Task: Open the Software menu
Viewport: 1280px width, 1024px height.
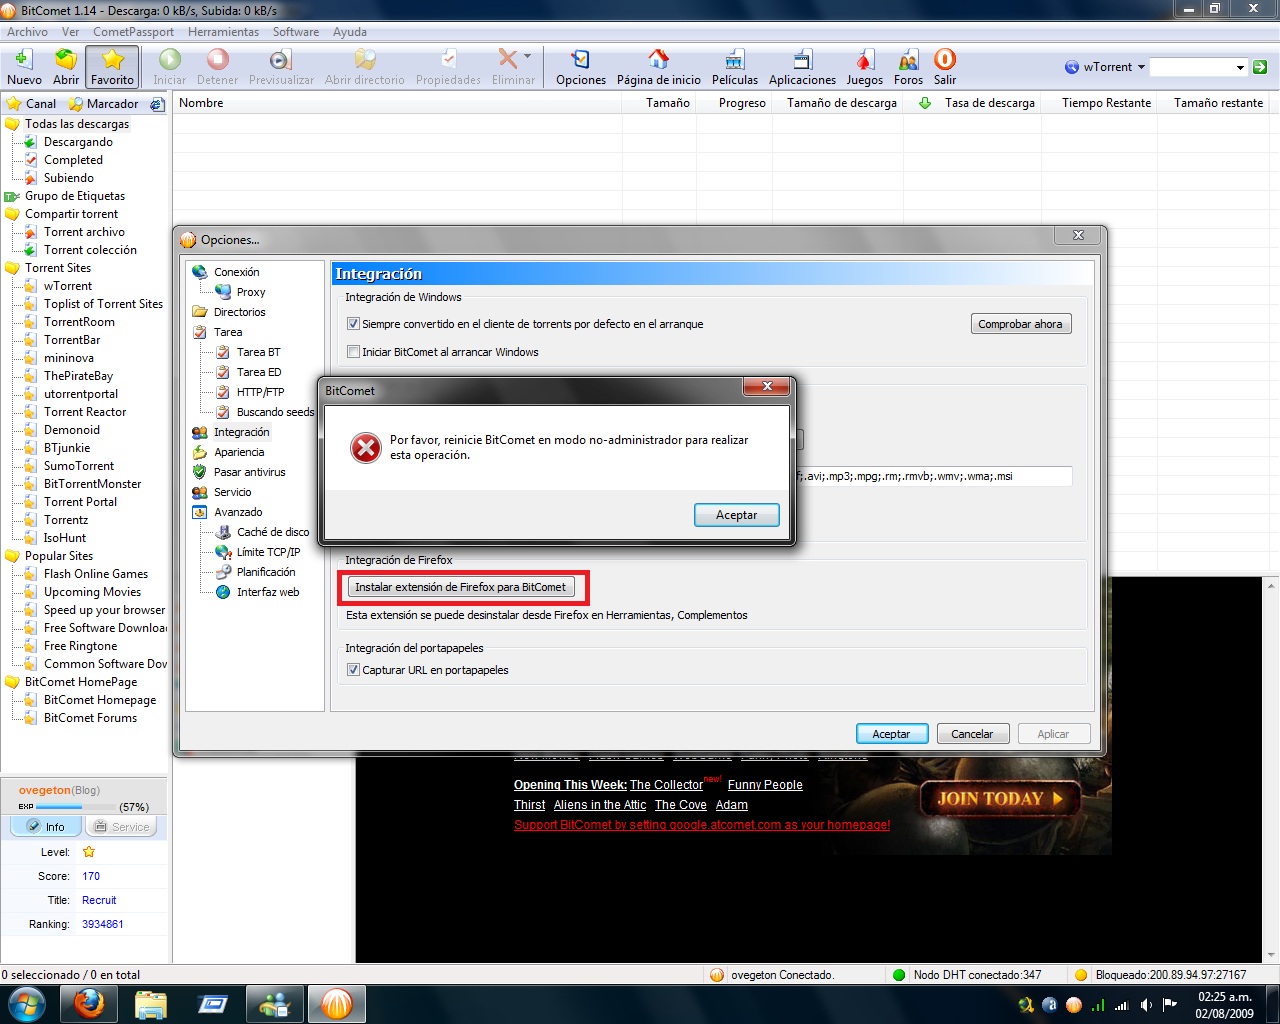Action: 296,32
